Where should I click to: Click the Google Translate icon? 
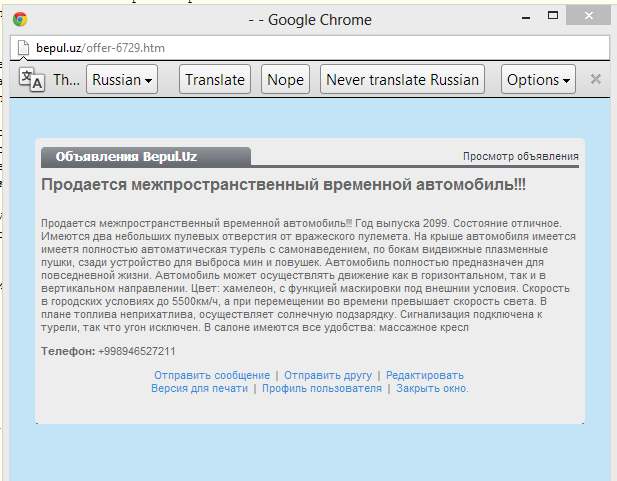coord(31,80)
